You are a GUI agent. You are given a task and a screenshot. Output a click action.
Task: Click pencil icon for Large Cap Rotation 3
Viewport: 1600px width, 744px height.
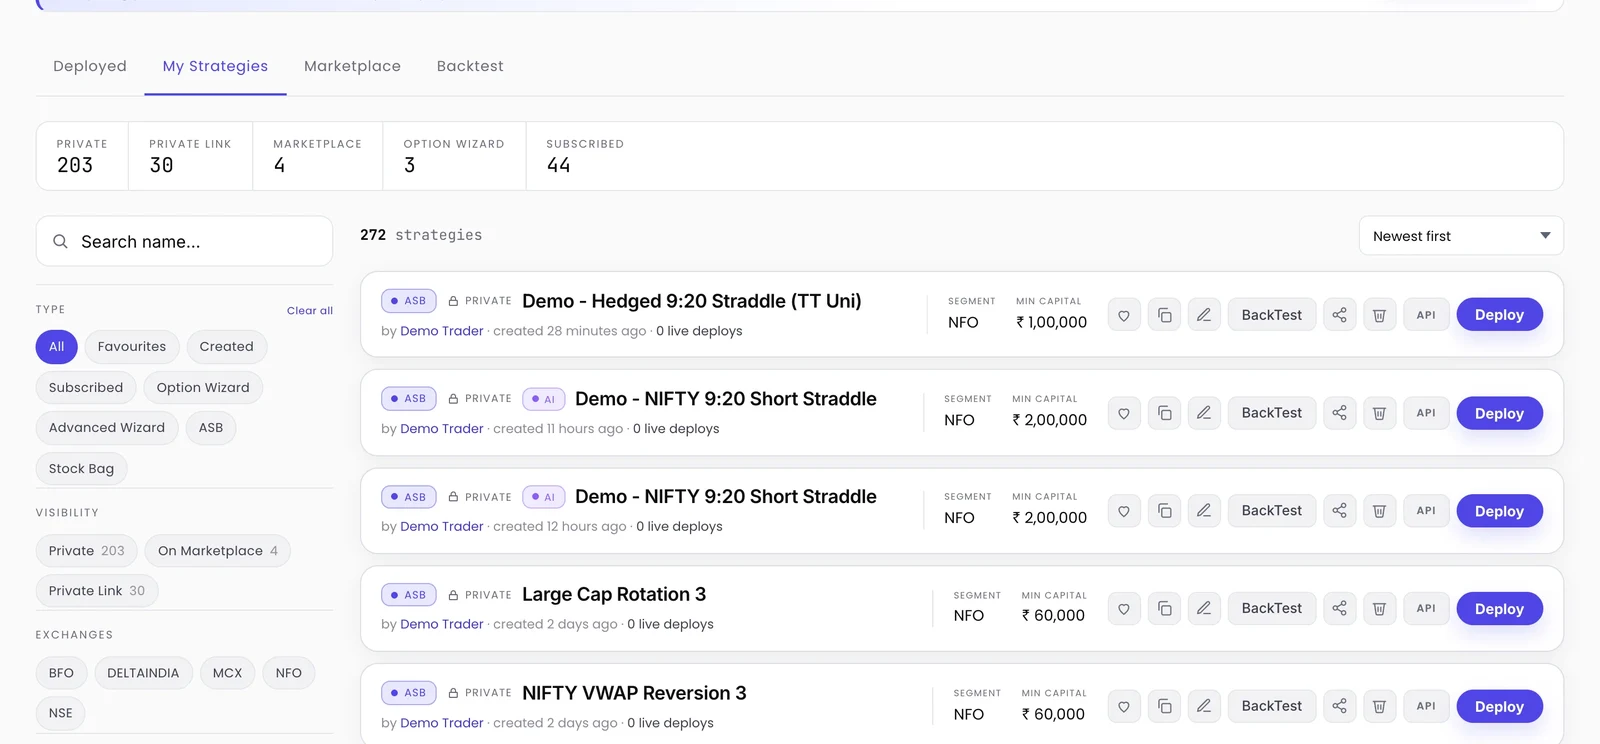pos(1204,608)
